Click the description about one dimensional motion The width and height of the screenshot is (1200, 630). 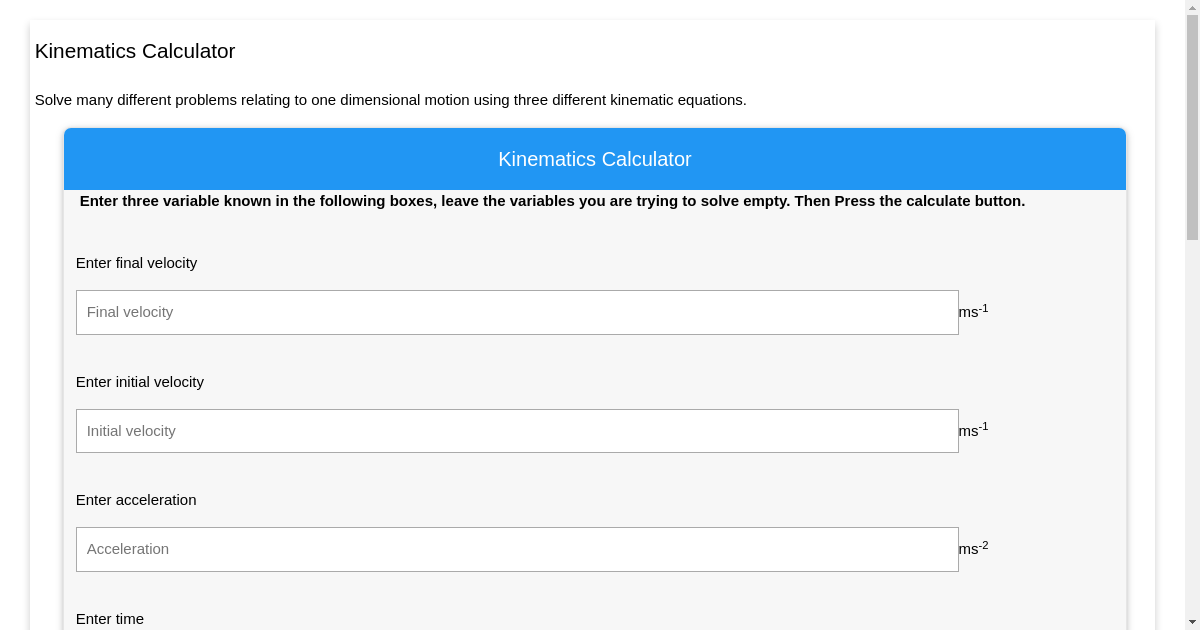click(390, 100)
